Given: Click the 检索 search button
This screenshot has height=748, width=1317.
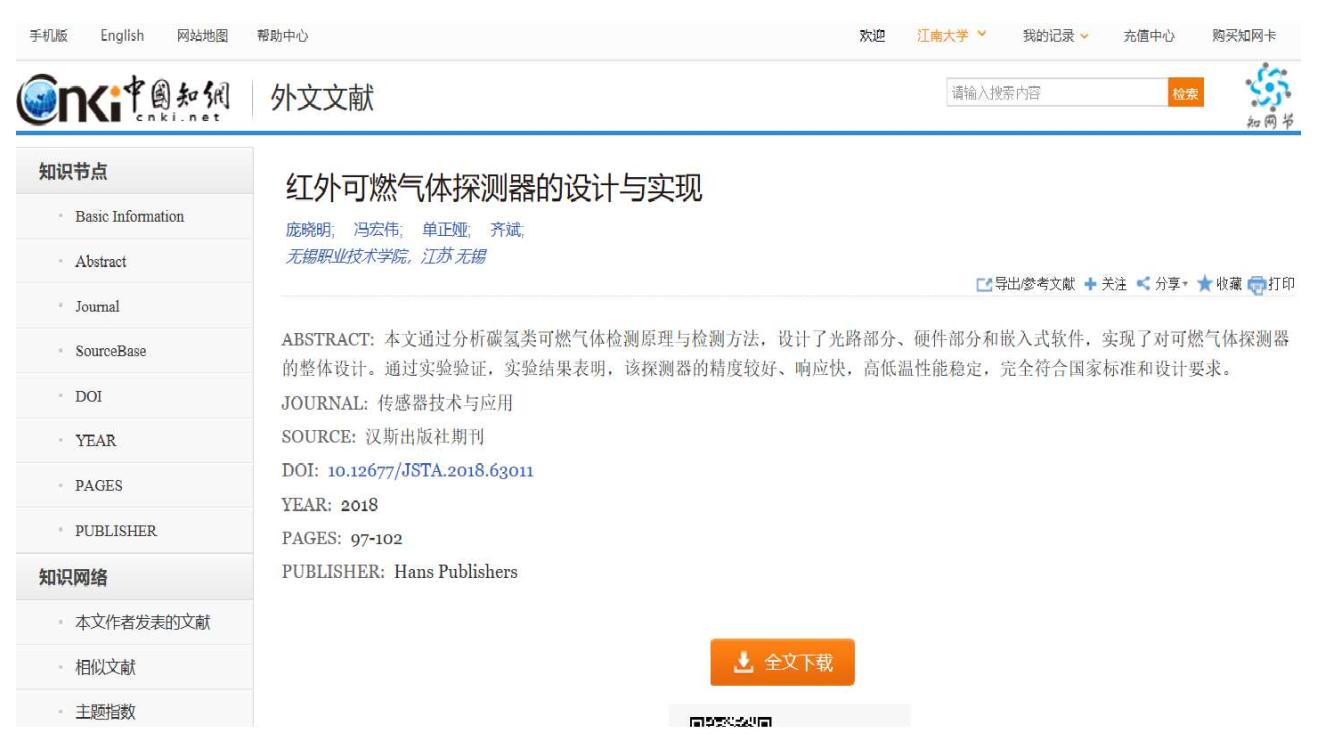Looking at the screenshot, I should (x=1185, y=94).
